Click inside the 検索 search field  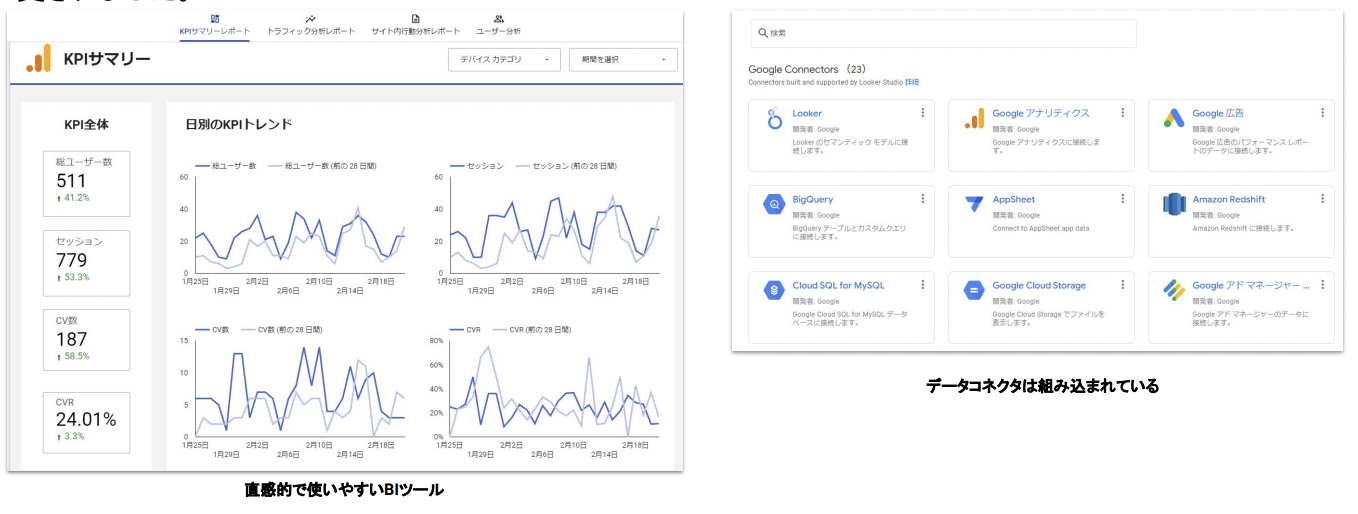[x=943, y=33]
